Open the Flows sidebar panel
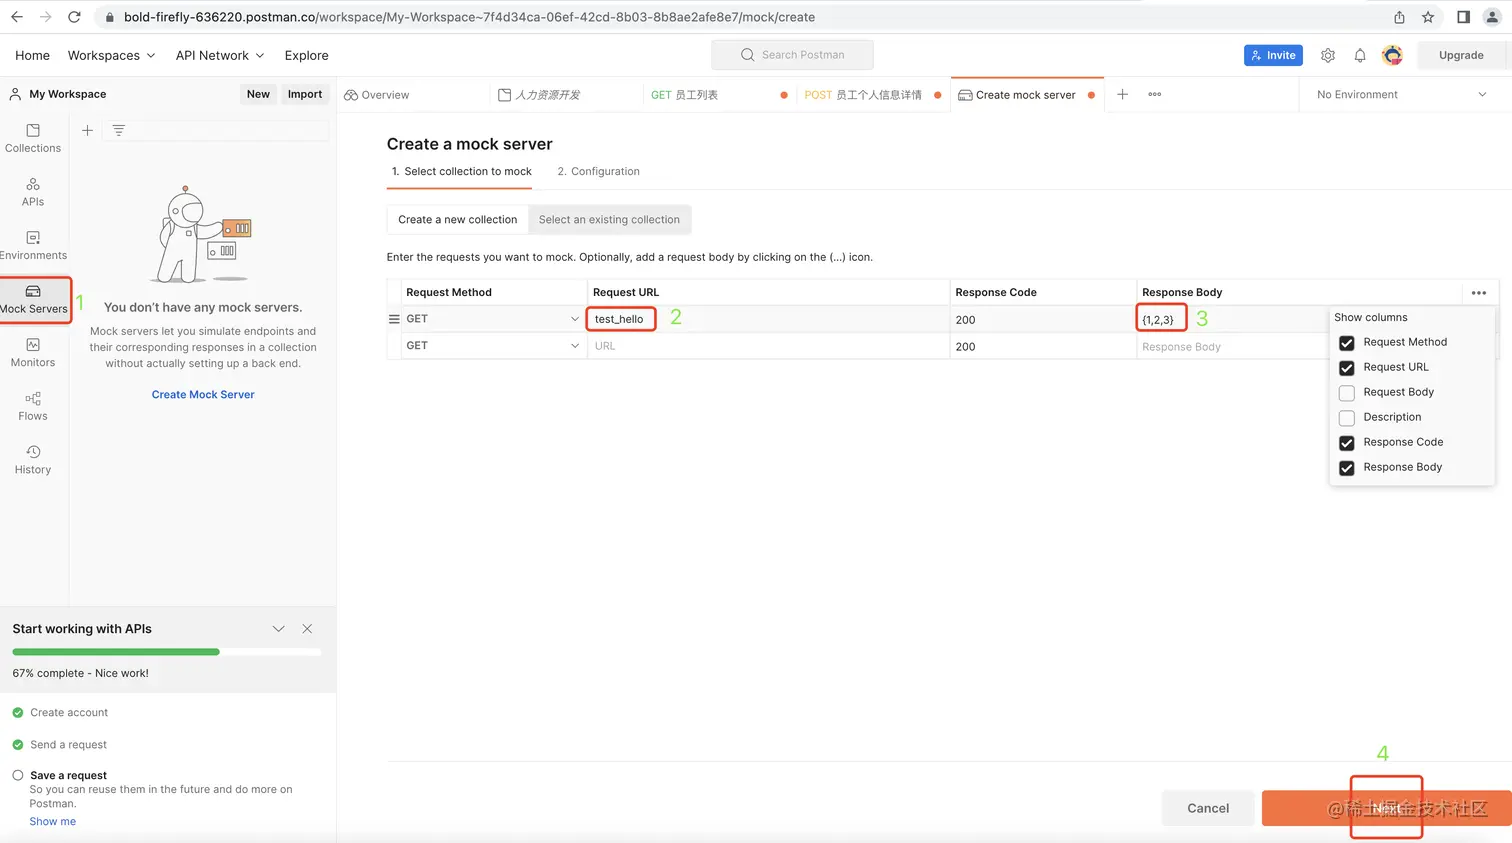The height and width of the screenshot is (843, 1512). [x=33, y=406]
